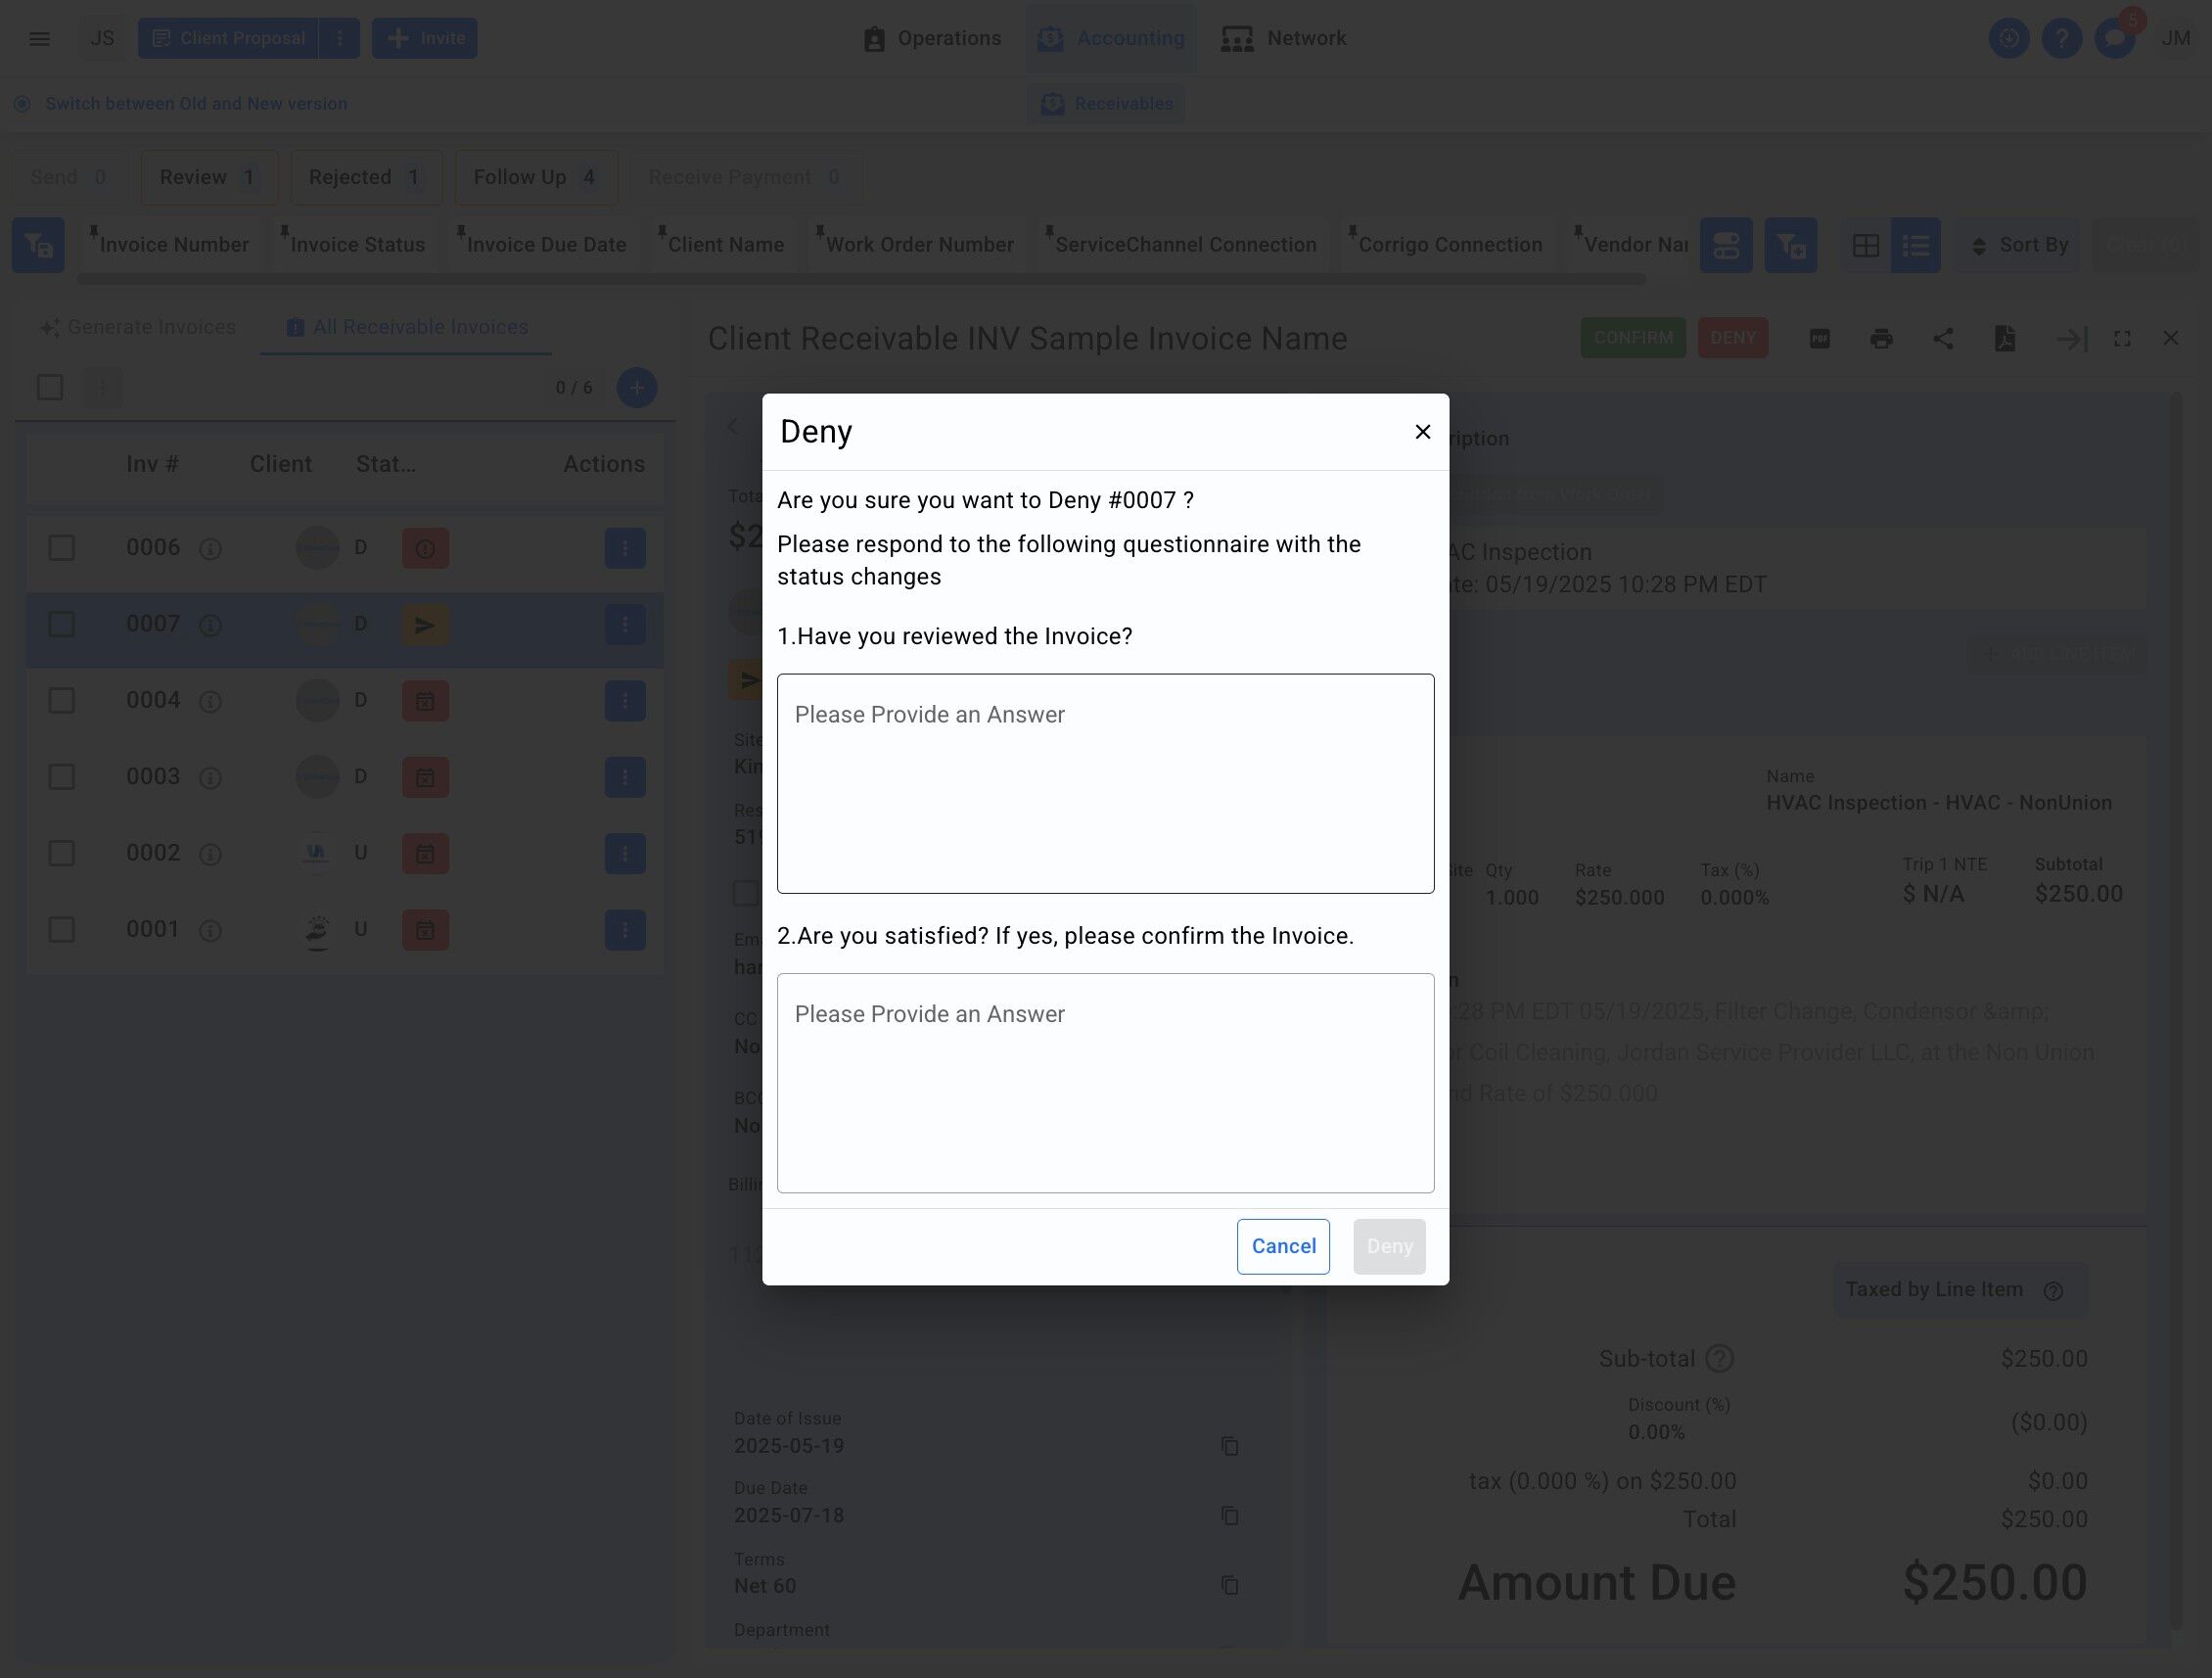Click second question answer text field

coord(1105,1082)
